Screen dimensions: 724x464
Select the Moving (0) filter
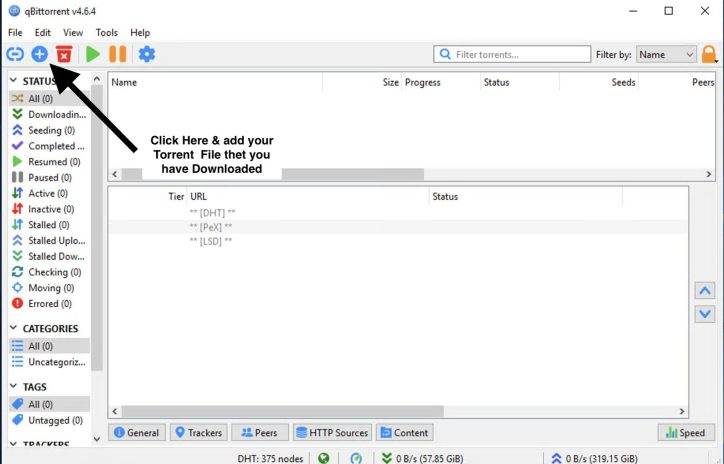click(x=49, y=288)
